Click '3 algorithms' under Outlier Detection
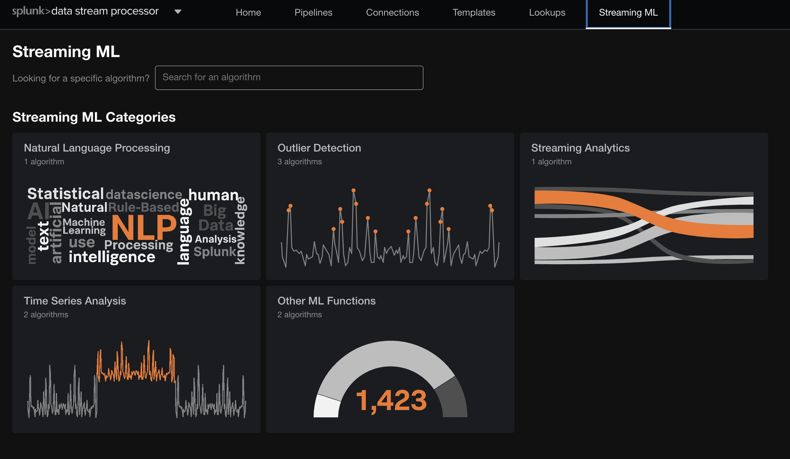 (x=299, y=162)
